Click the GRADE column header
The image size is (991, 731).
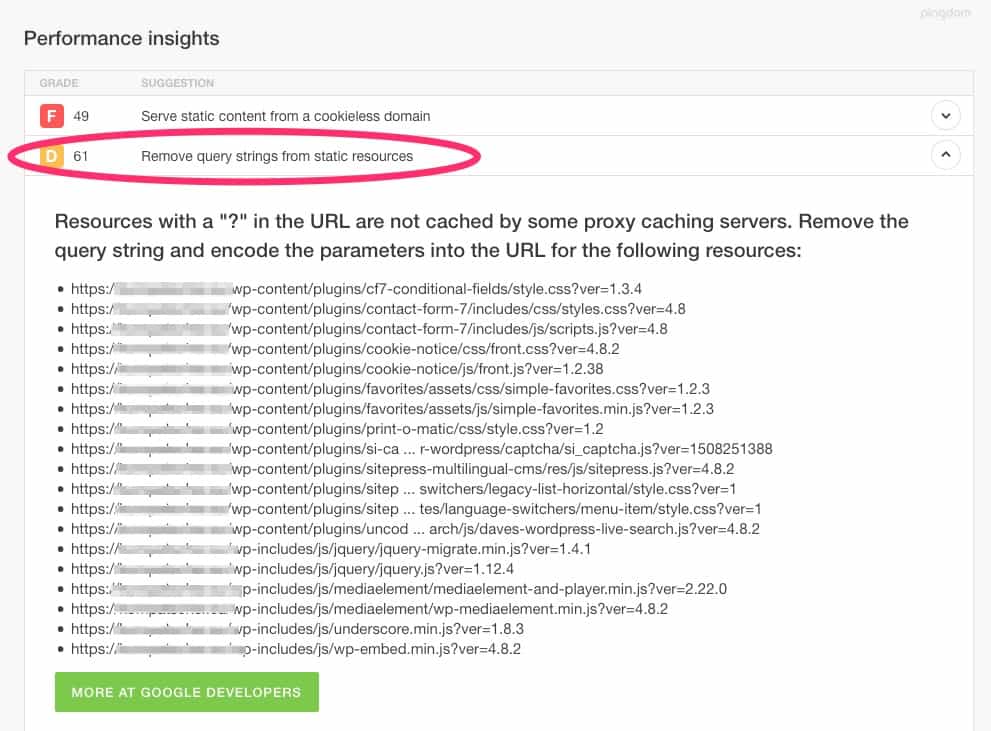[59, 83]
